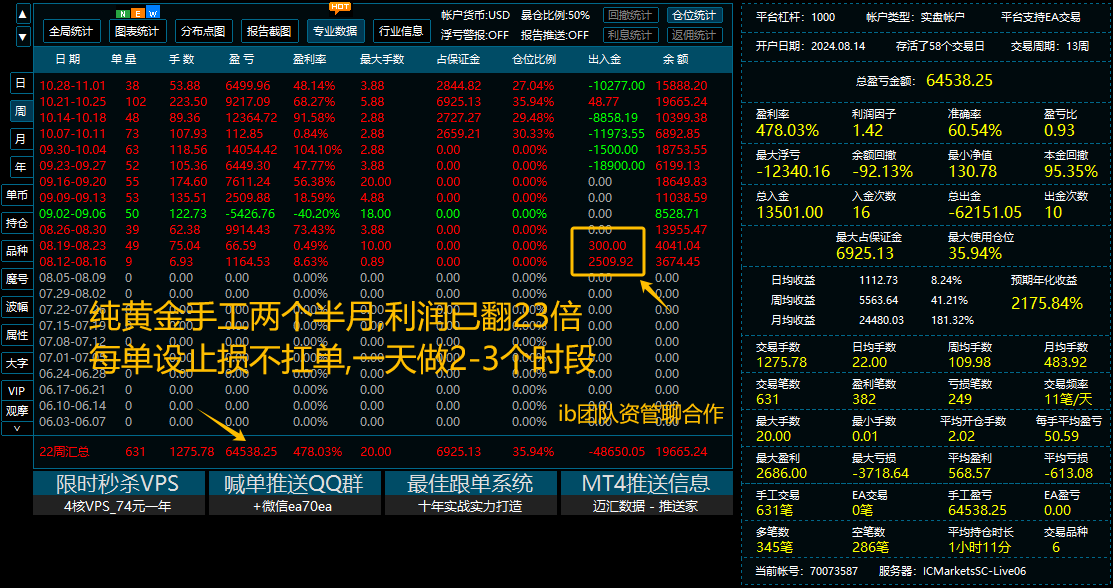Open 全局统计 tab
Screen dimensions: 1113x588
72,31
